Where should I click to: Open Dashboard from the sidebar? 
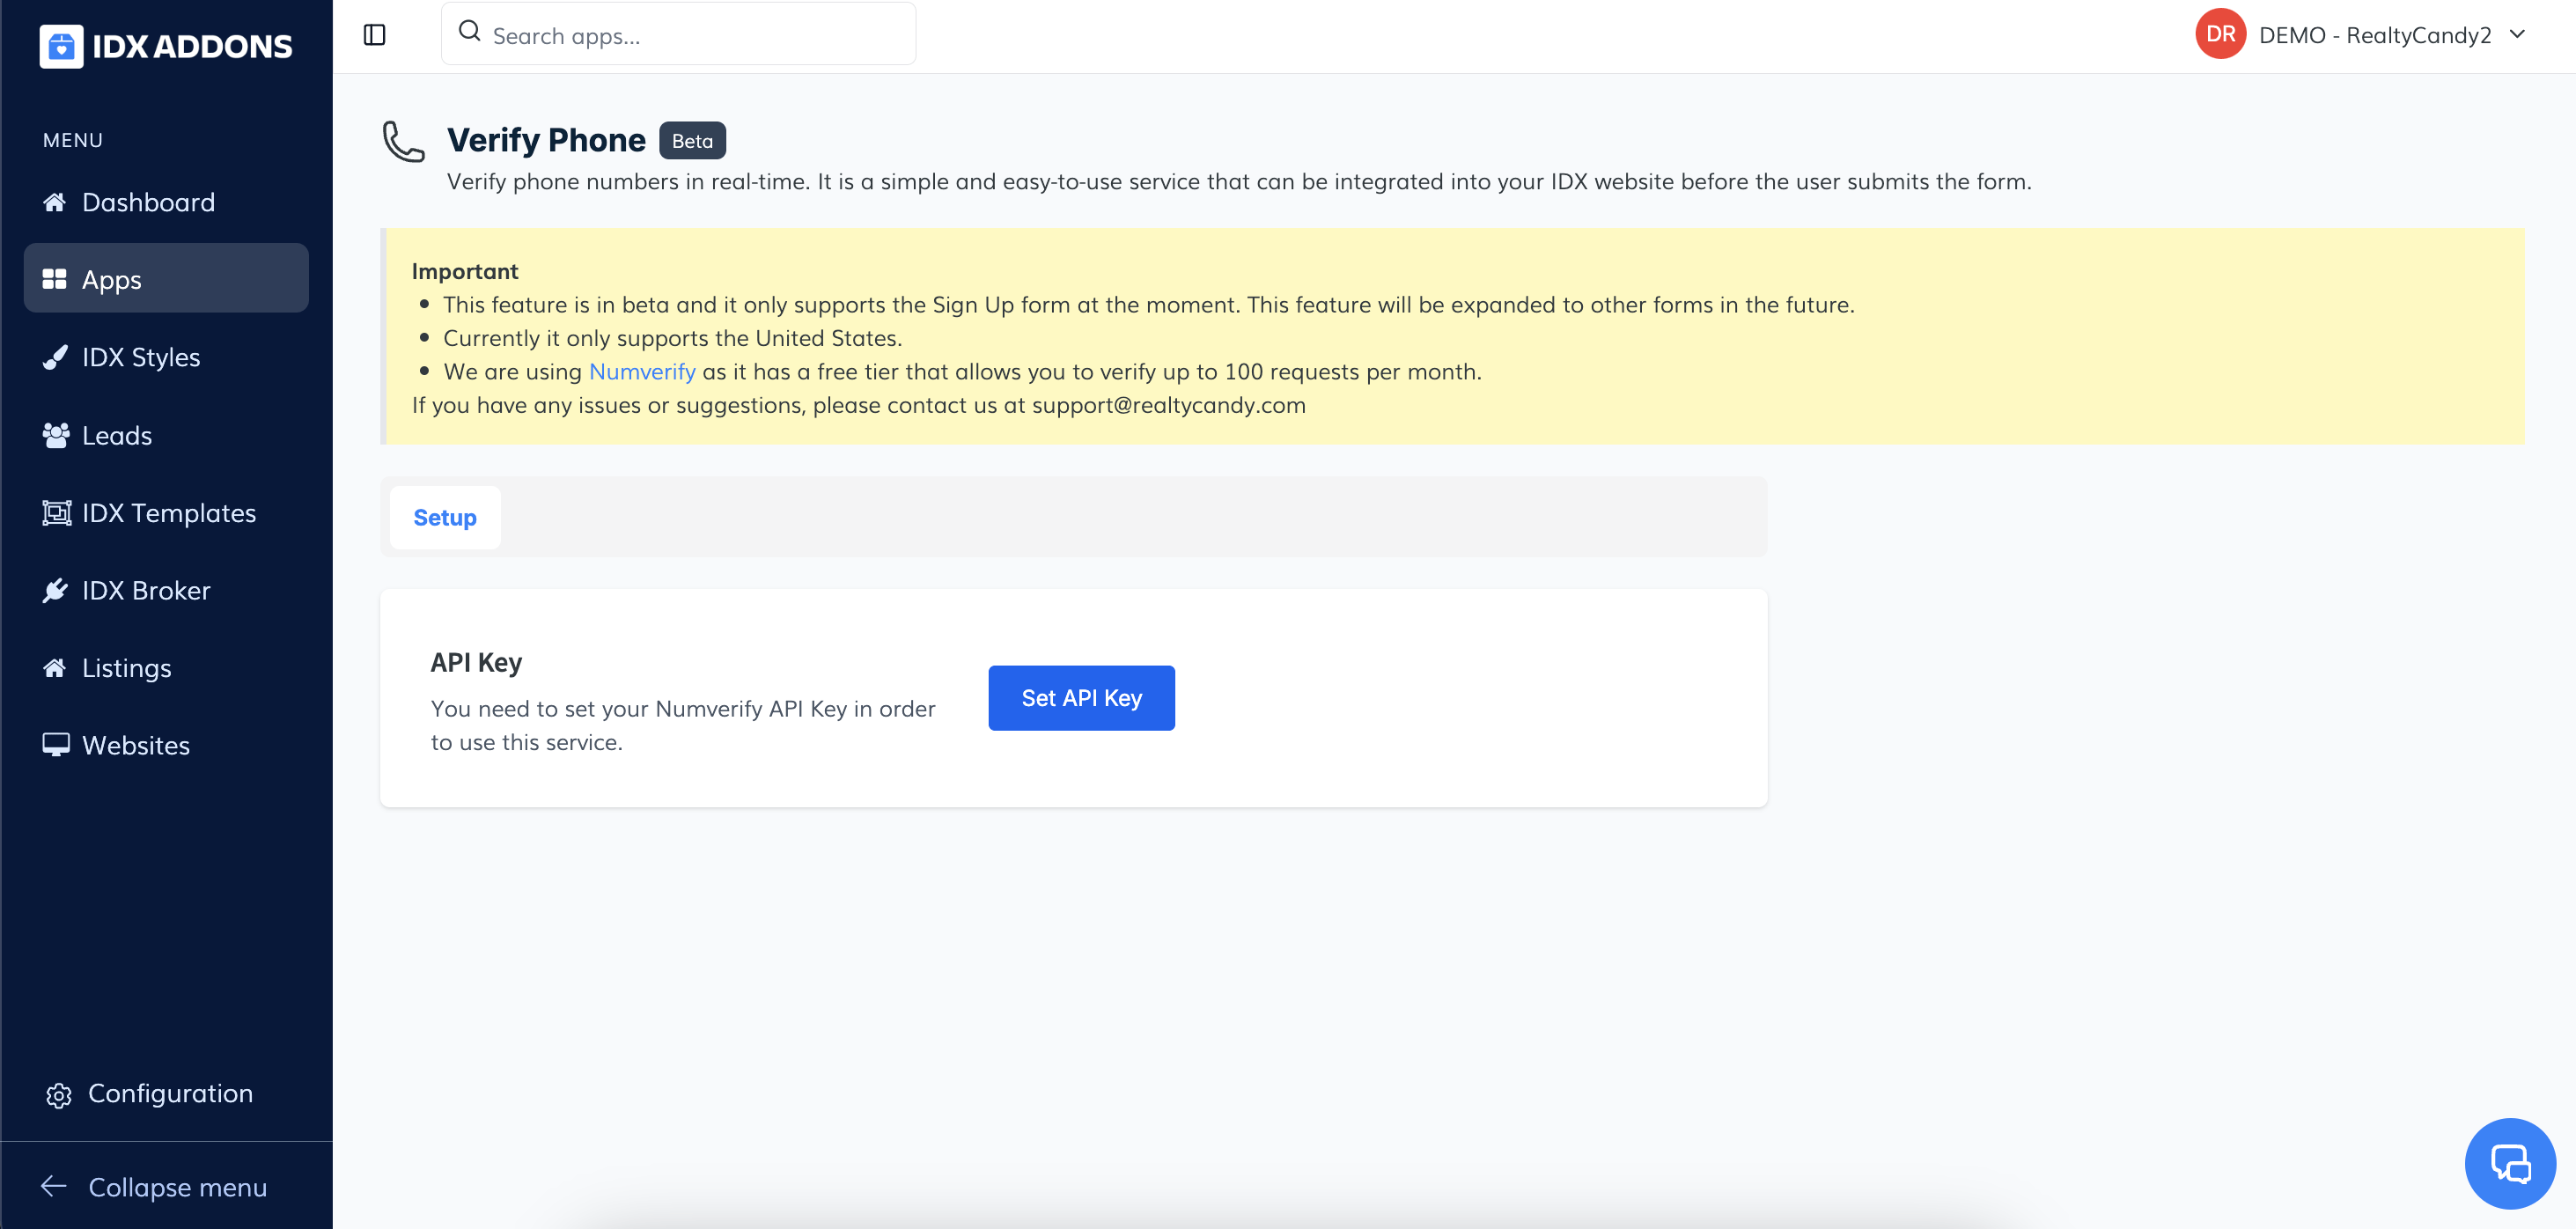point(148,202)
